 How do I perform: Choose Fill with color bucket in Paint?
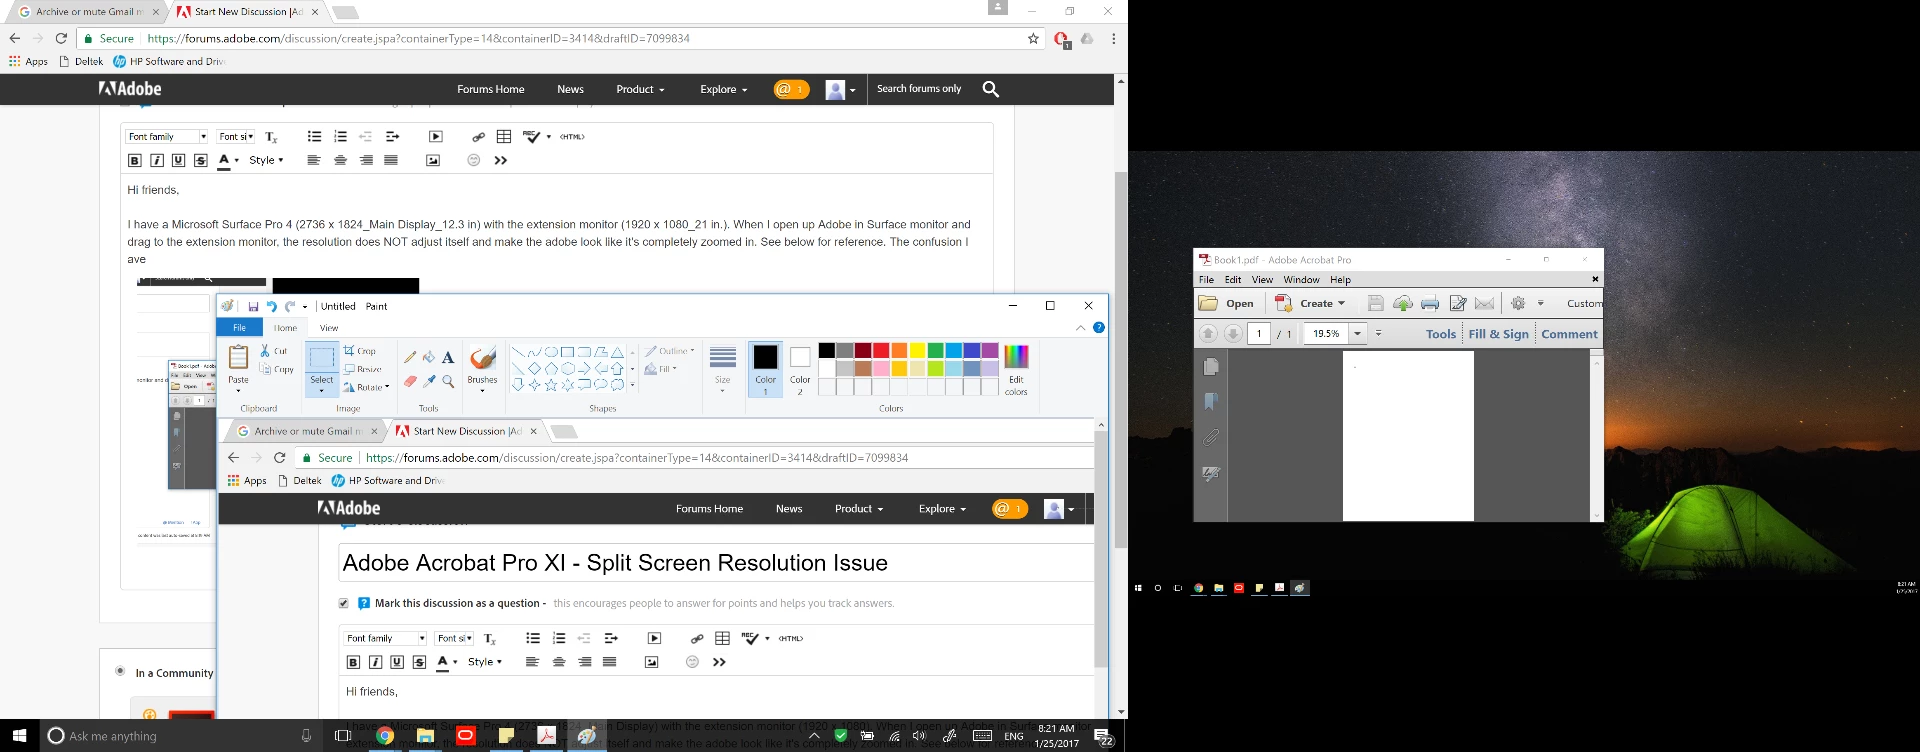tap(429, 357)
